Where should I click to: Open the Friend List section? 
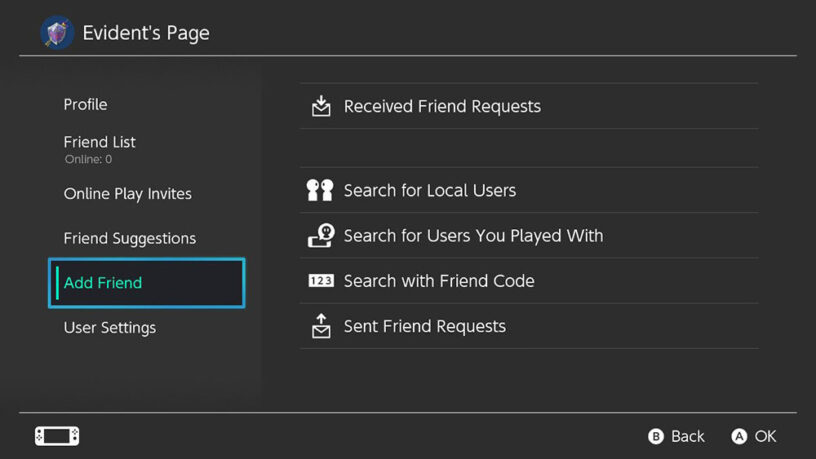click(x=99, y=149)
